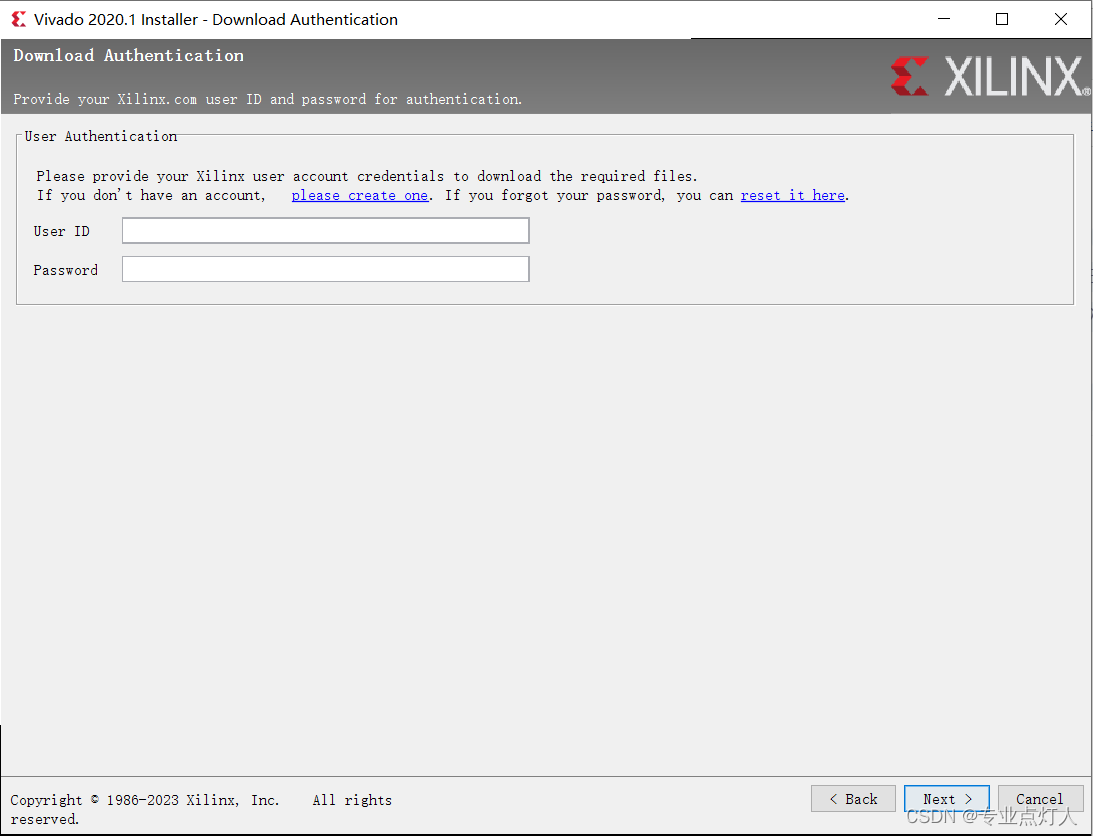
Task: Go back with the Back button
Action: point(853,798)
